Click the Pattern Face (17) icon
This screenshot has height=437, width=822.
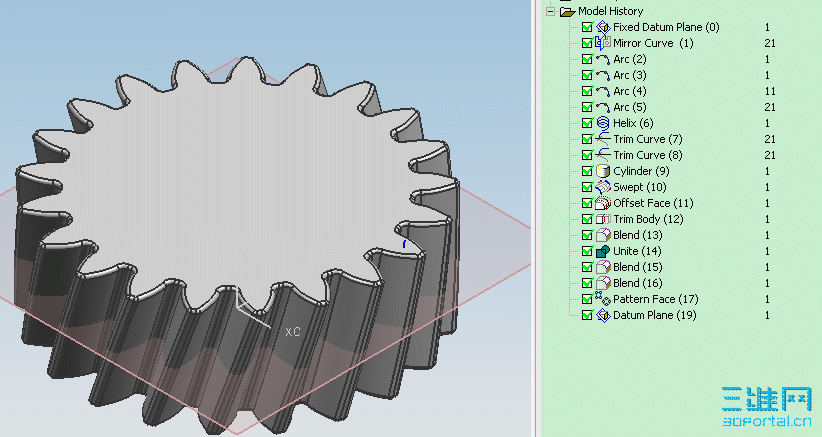click(x=603, y=299)
